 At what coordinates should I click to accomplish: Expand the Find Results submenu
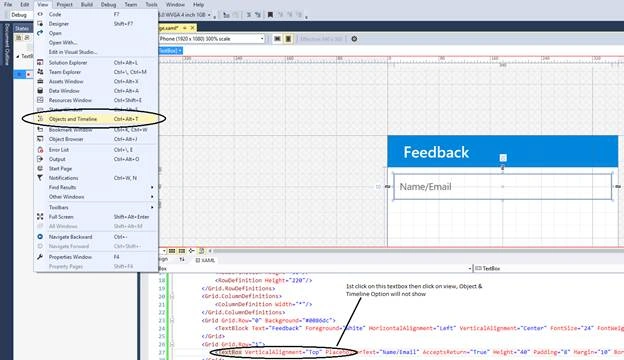coord(96,187)
